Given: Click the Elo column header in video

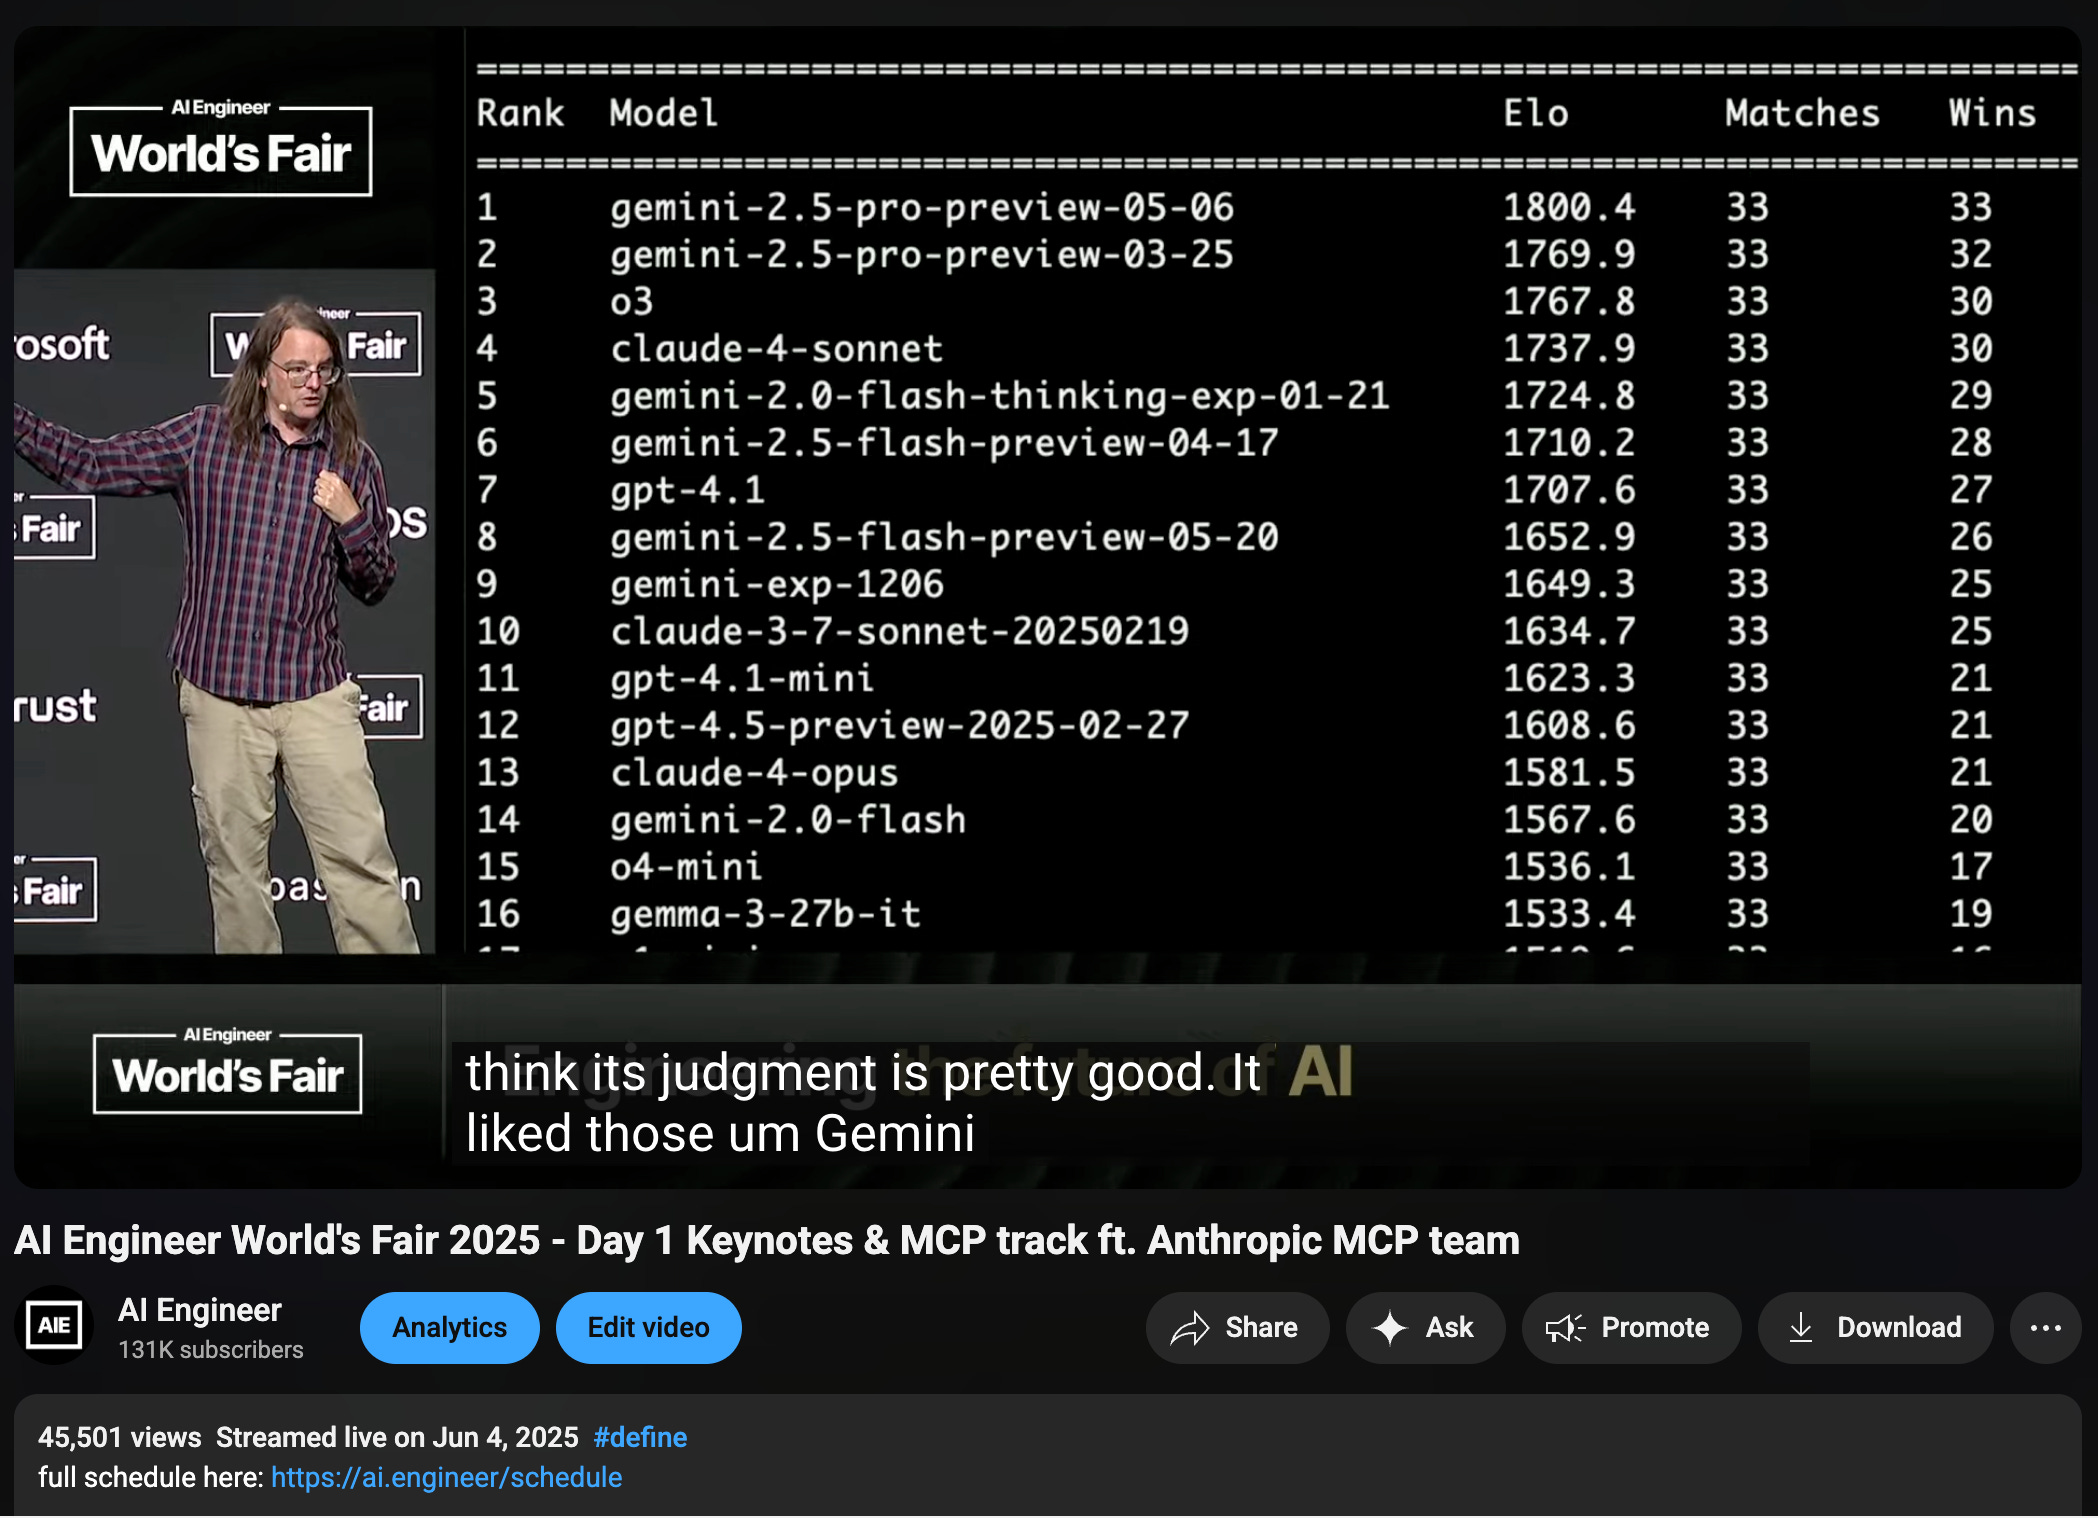Looking at the screenshot, I should [x=1536, y=113].
